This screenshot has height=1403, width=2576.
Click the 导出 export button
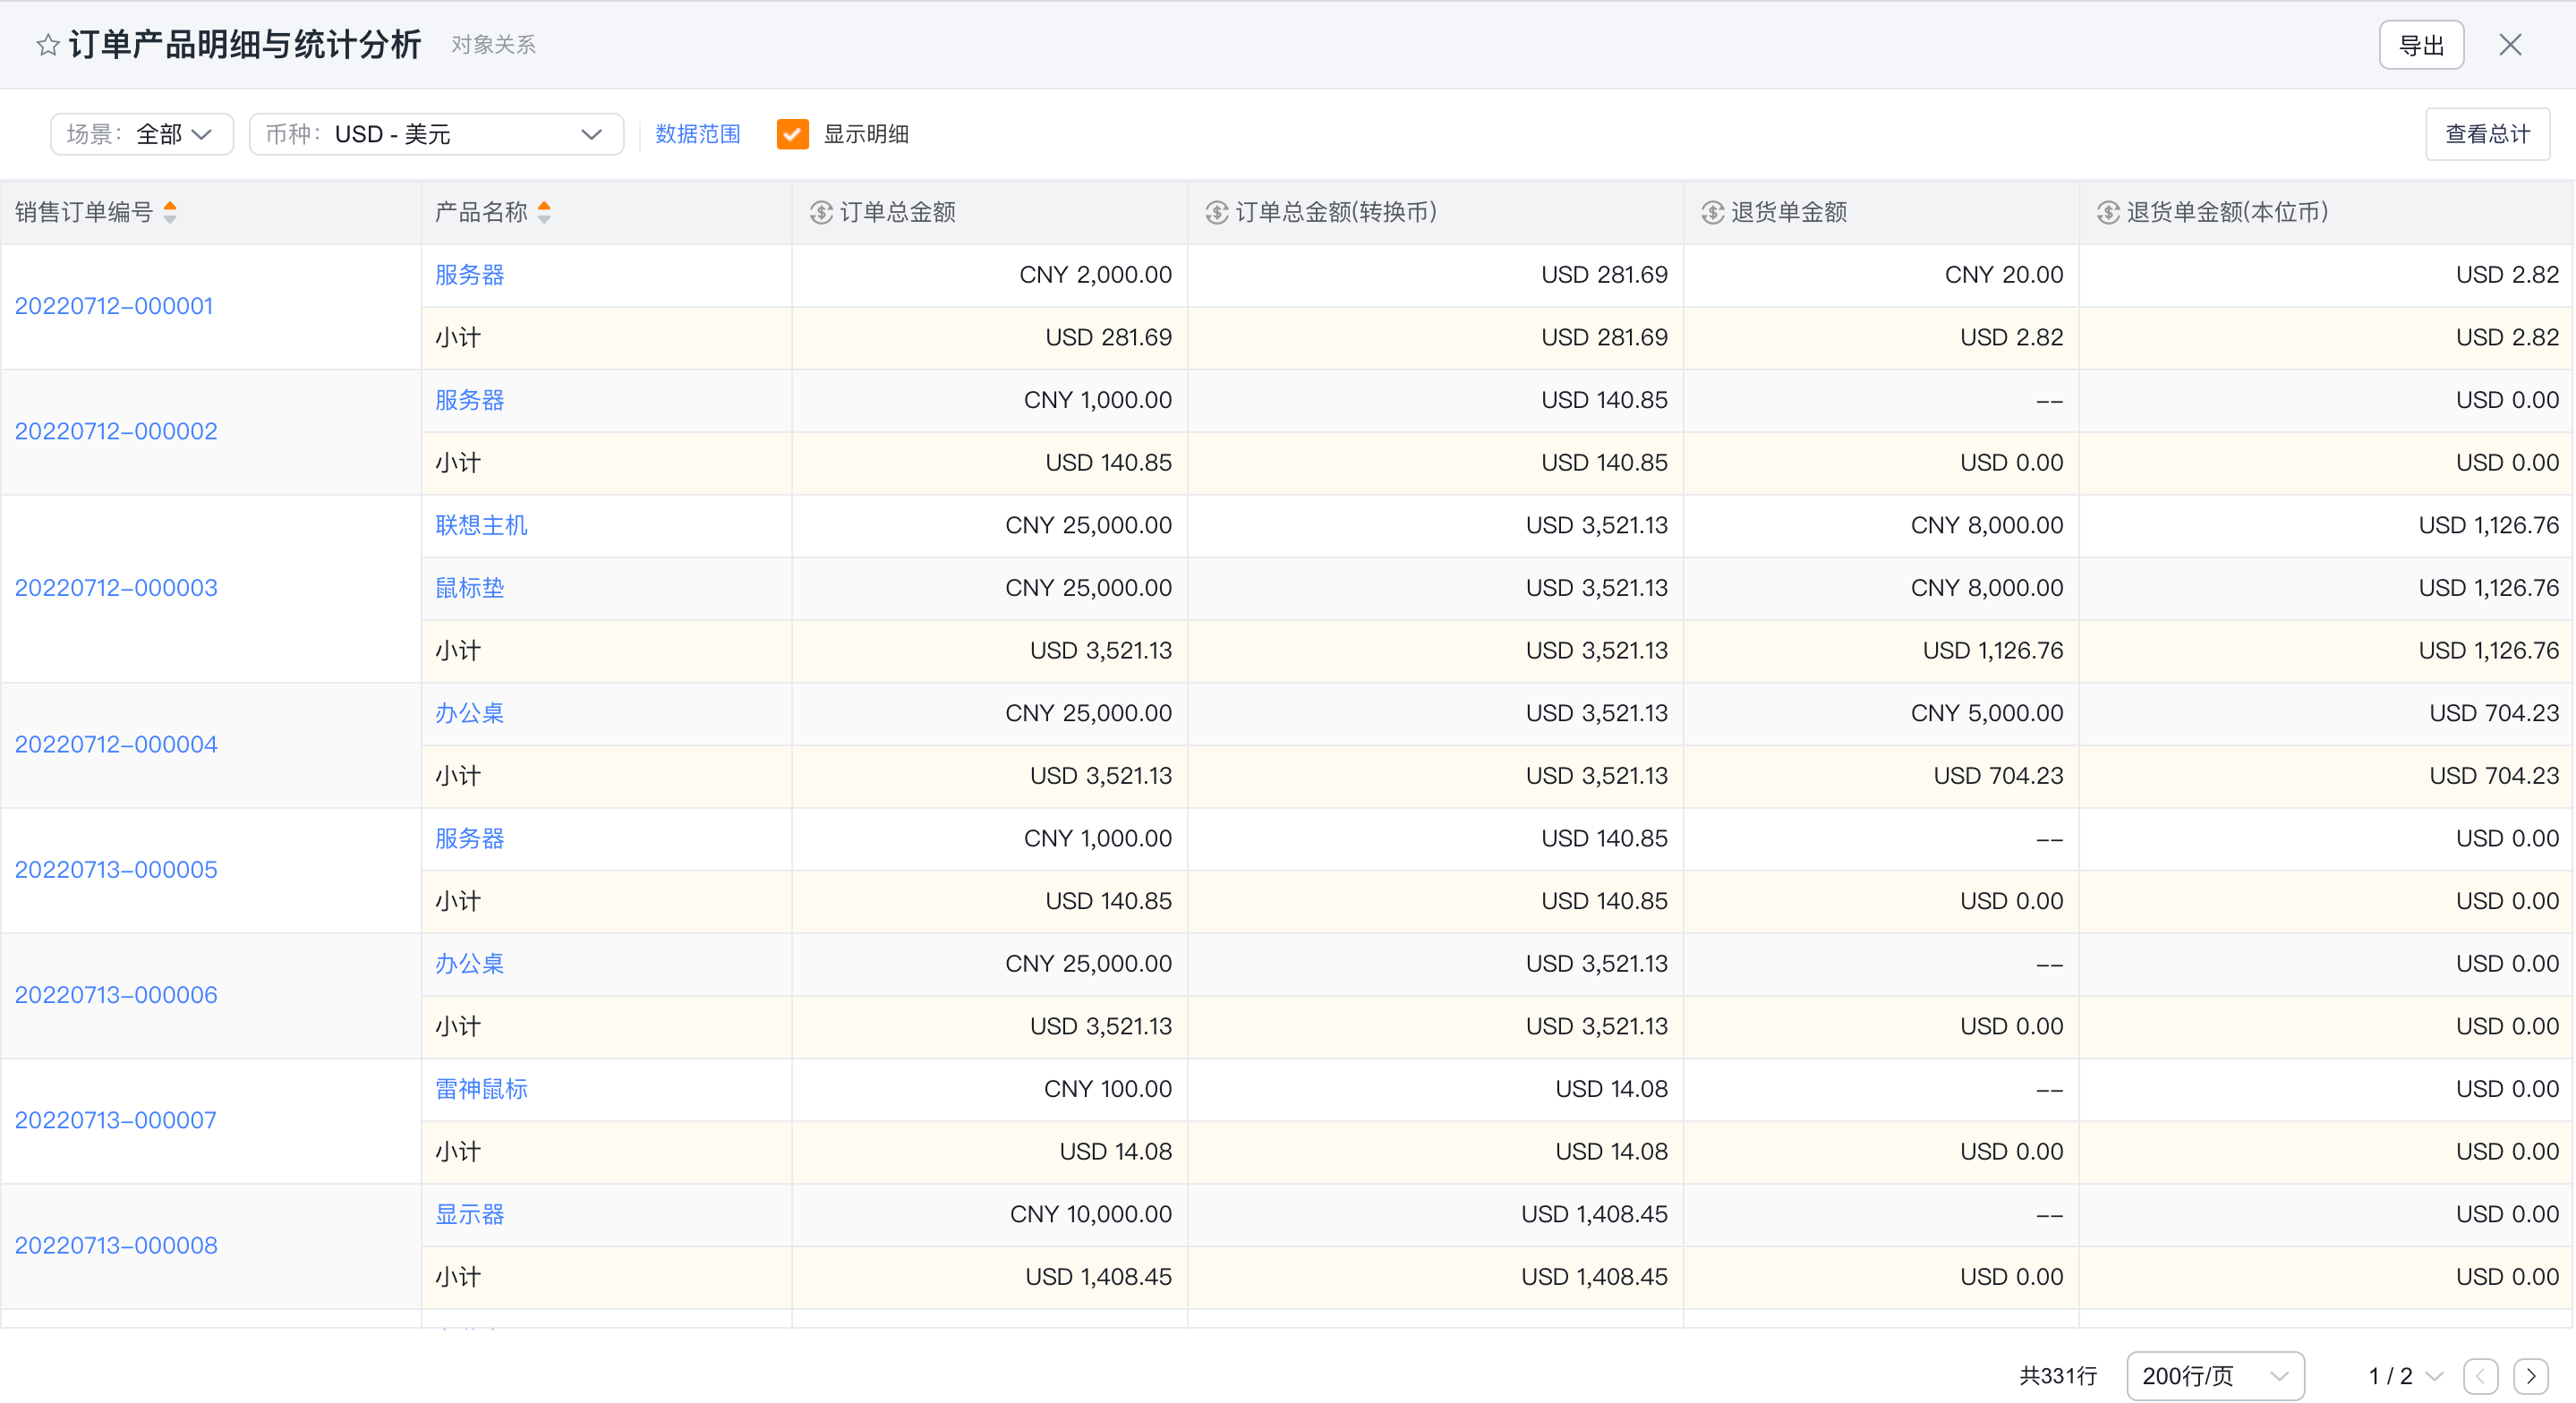(2421, 45)
